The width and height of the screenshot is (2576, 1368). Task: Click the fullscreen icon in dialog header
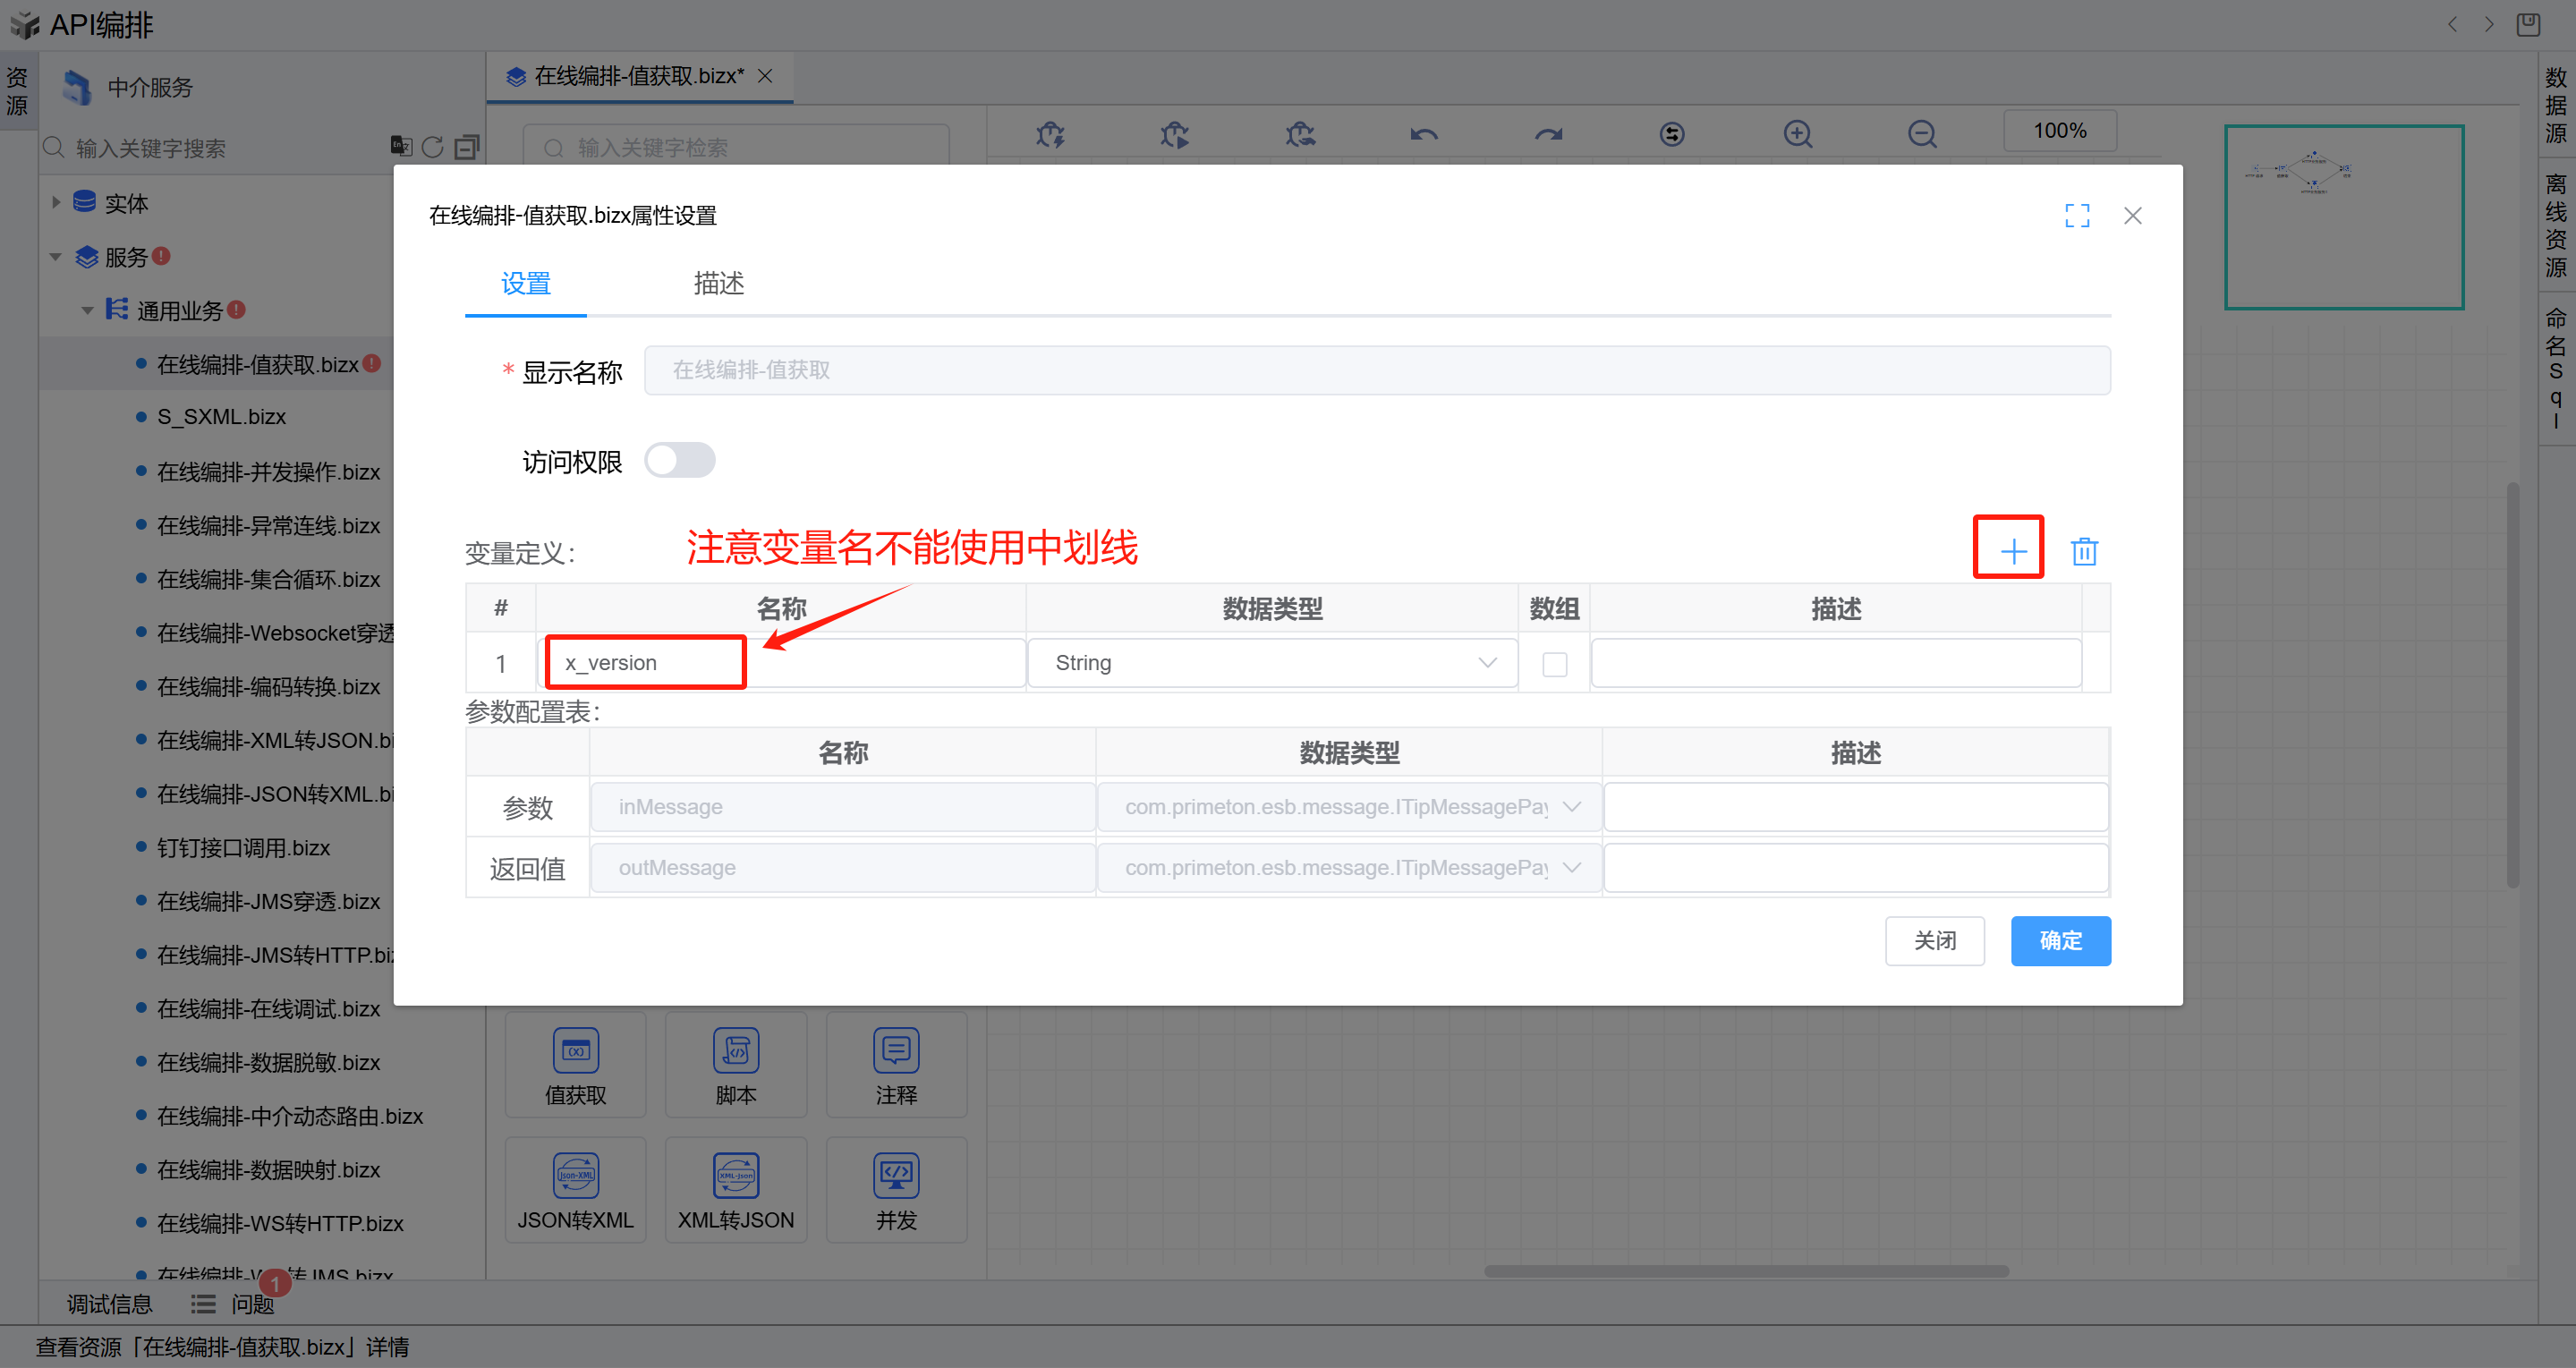pyautogui.click(x=2077, y=215)
